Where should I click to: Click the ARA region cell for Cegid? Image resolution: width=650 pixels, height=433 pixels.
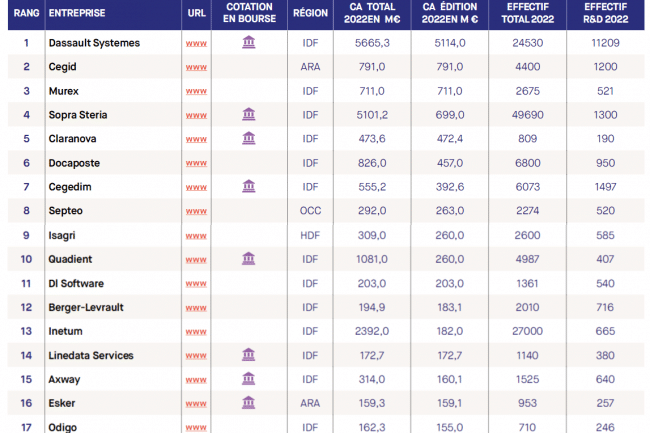[310, 67]
